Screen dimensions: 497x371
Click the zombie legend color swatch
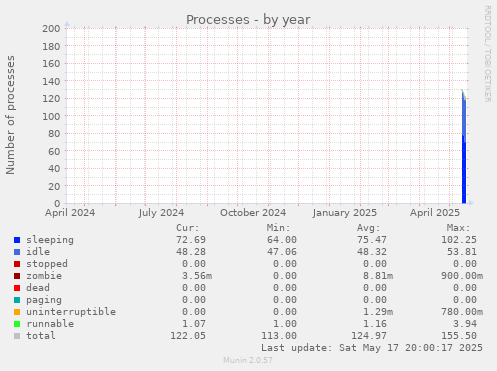[17, 276]
